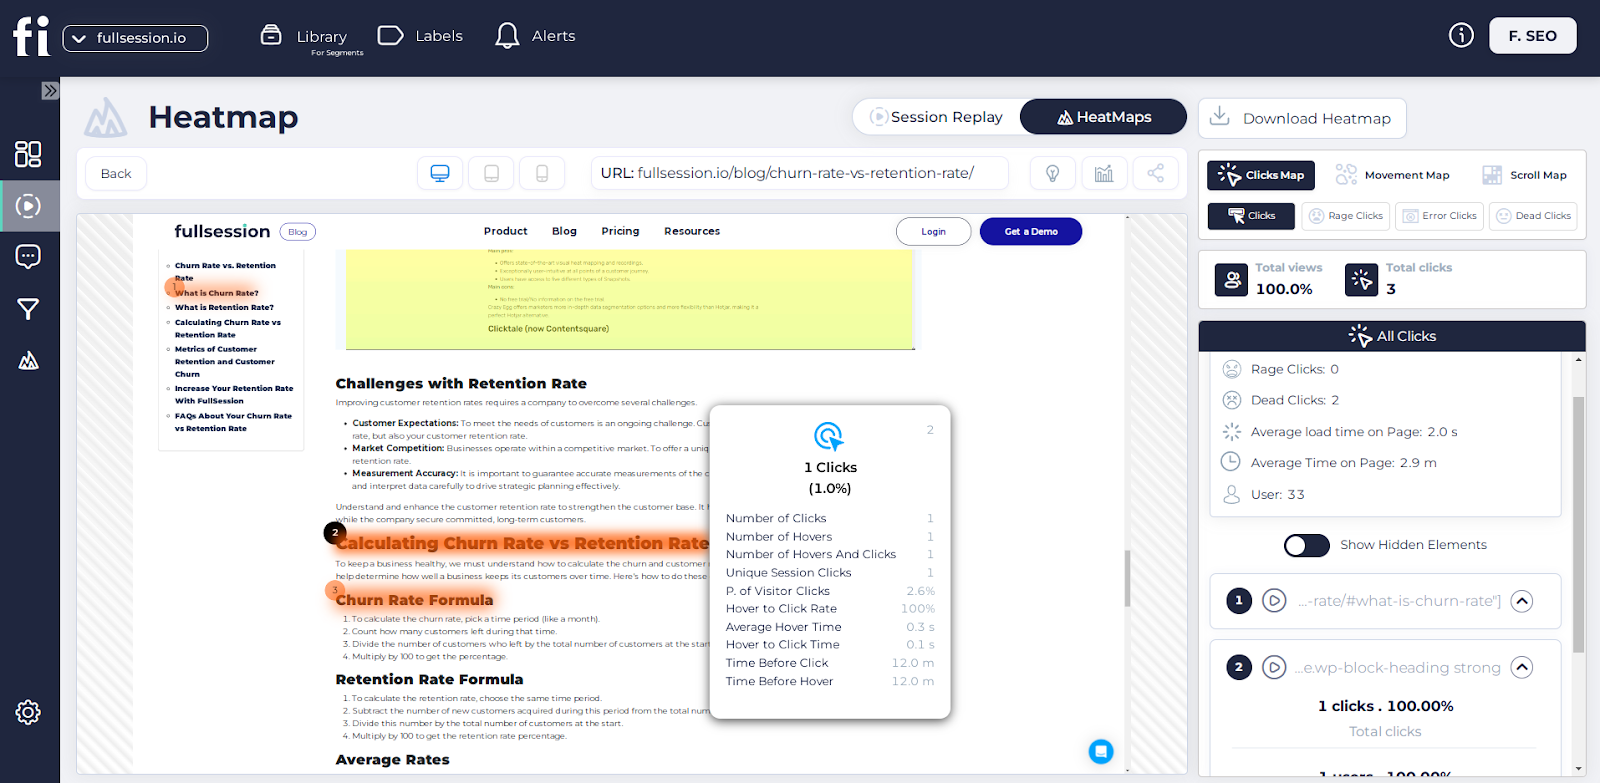Expand the sidebar with double-arrow icon
The height and width of the screenshot is (783, 1600).
click(x=50, y=91)
